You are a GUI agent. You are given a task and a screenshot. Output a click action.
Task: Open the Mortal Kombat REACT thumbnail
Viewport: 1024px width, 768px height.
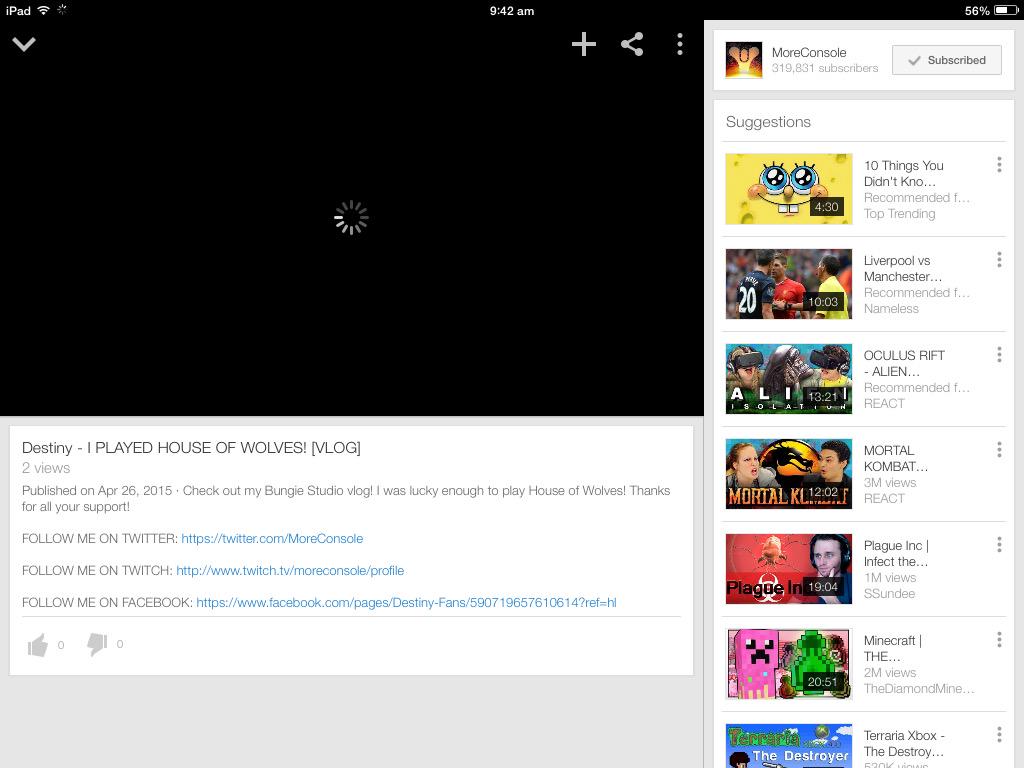[789, 474]
